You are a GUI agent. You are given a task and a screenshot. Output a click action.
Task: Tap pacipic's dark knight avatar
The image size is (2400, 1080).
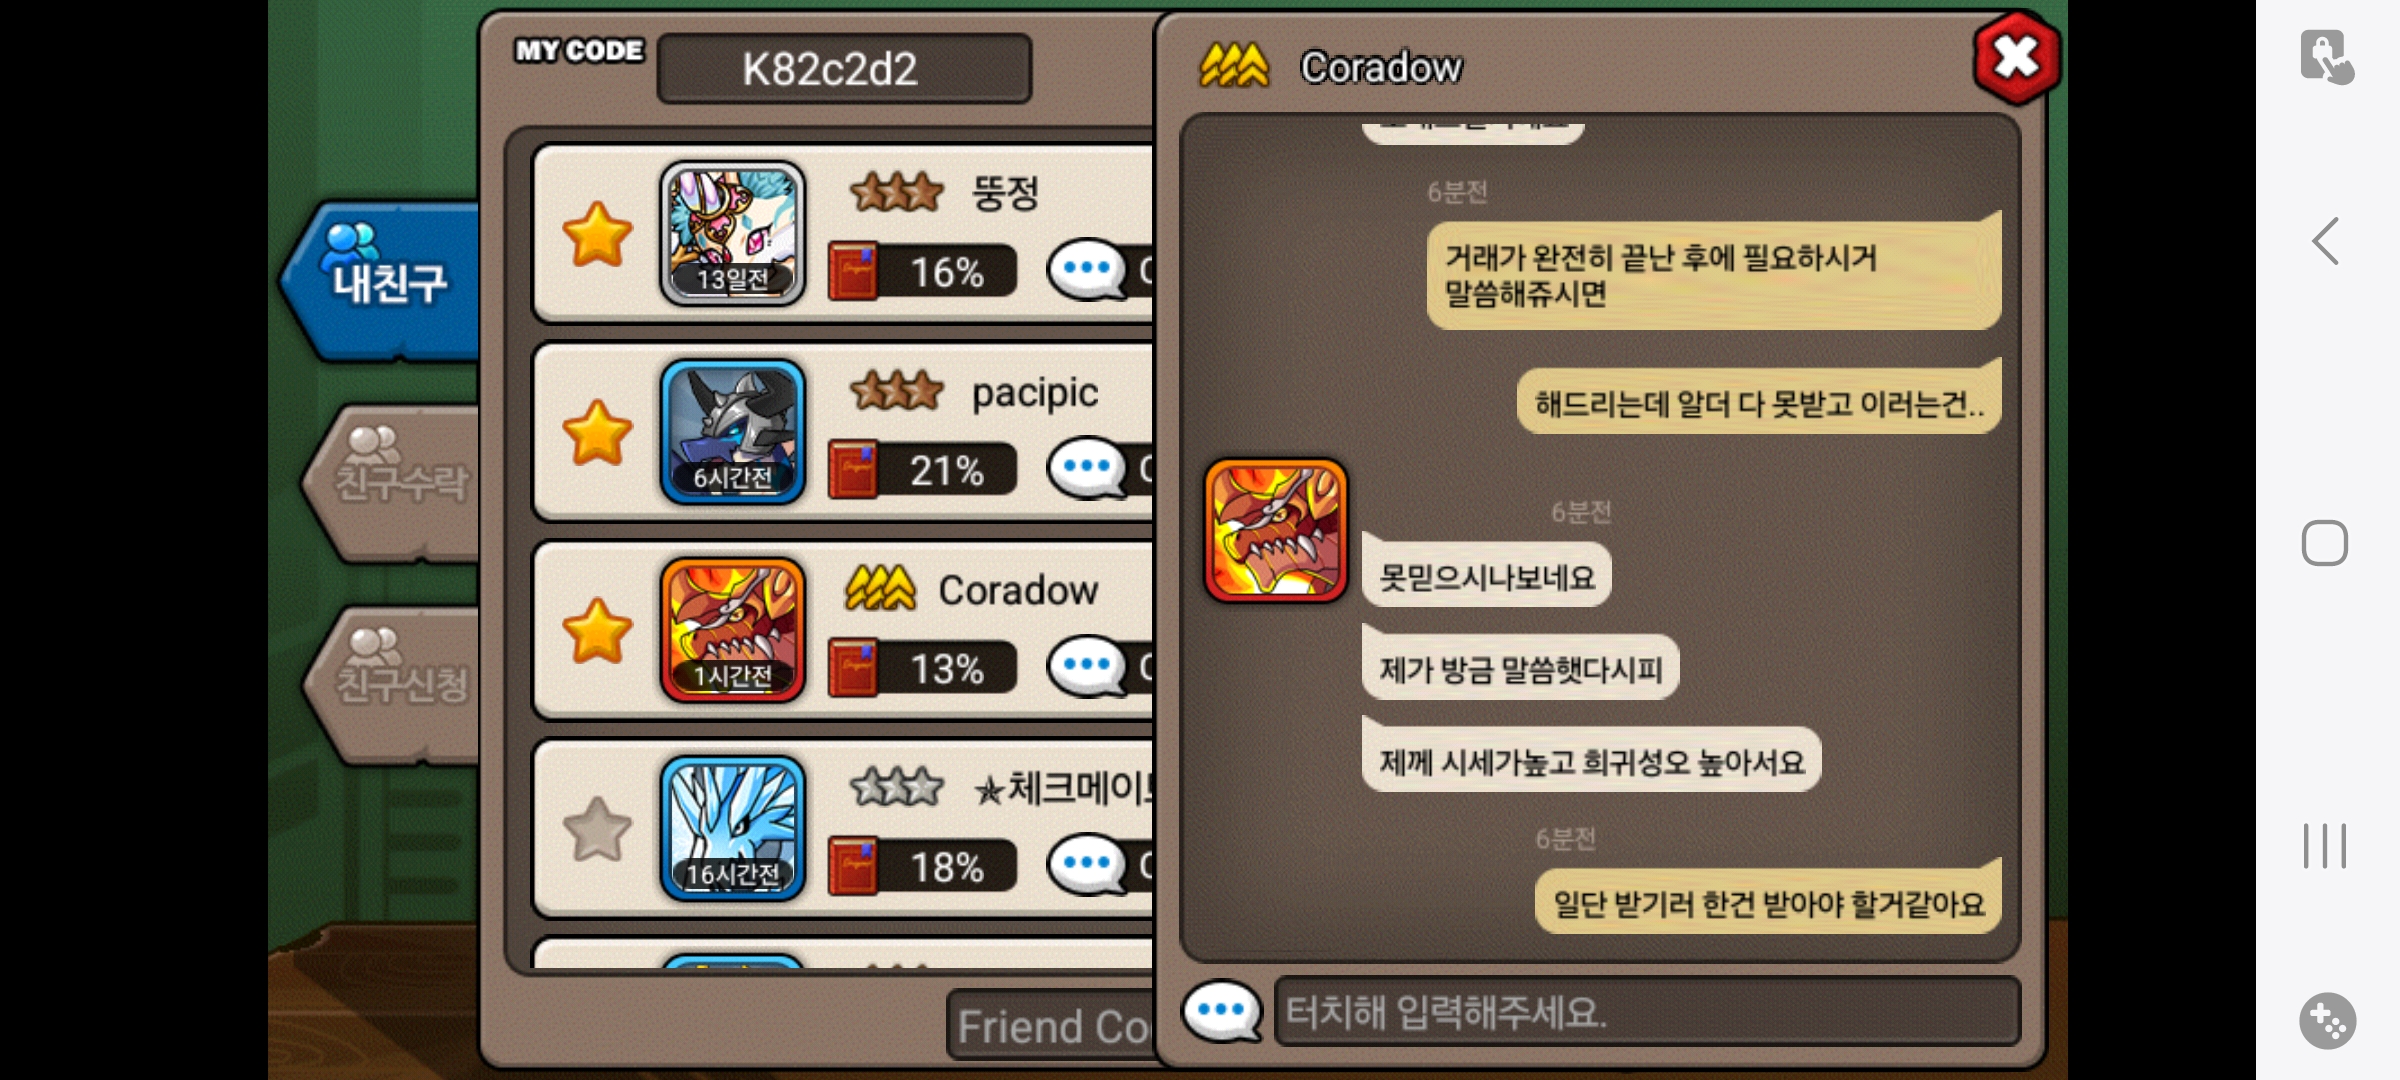[x=732, y=432]
